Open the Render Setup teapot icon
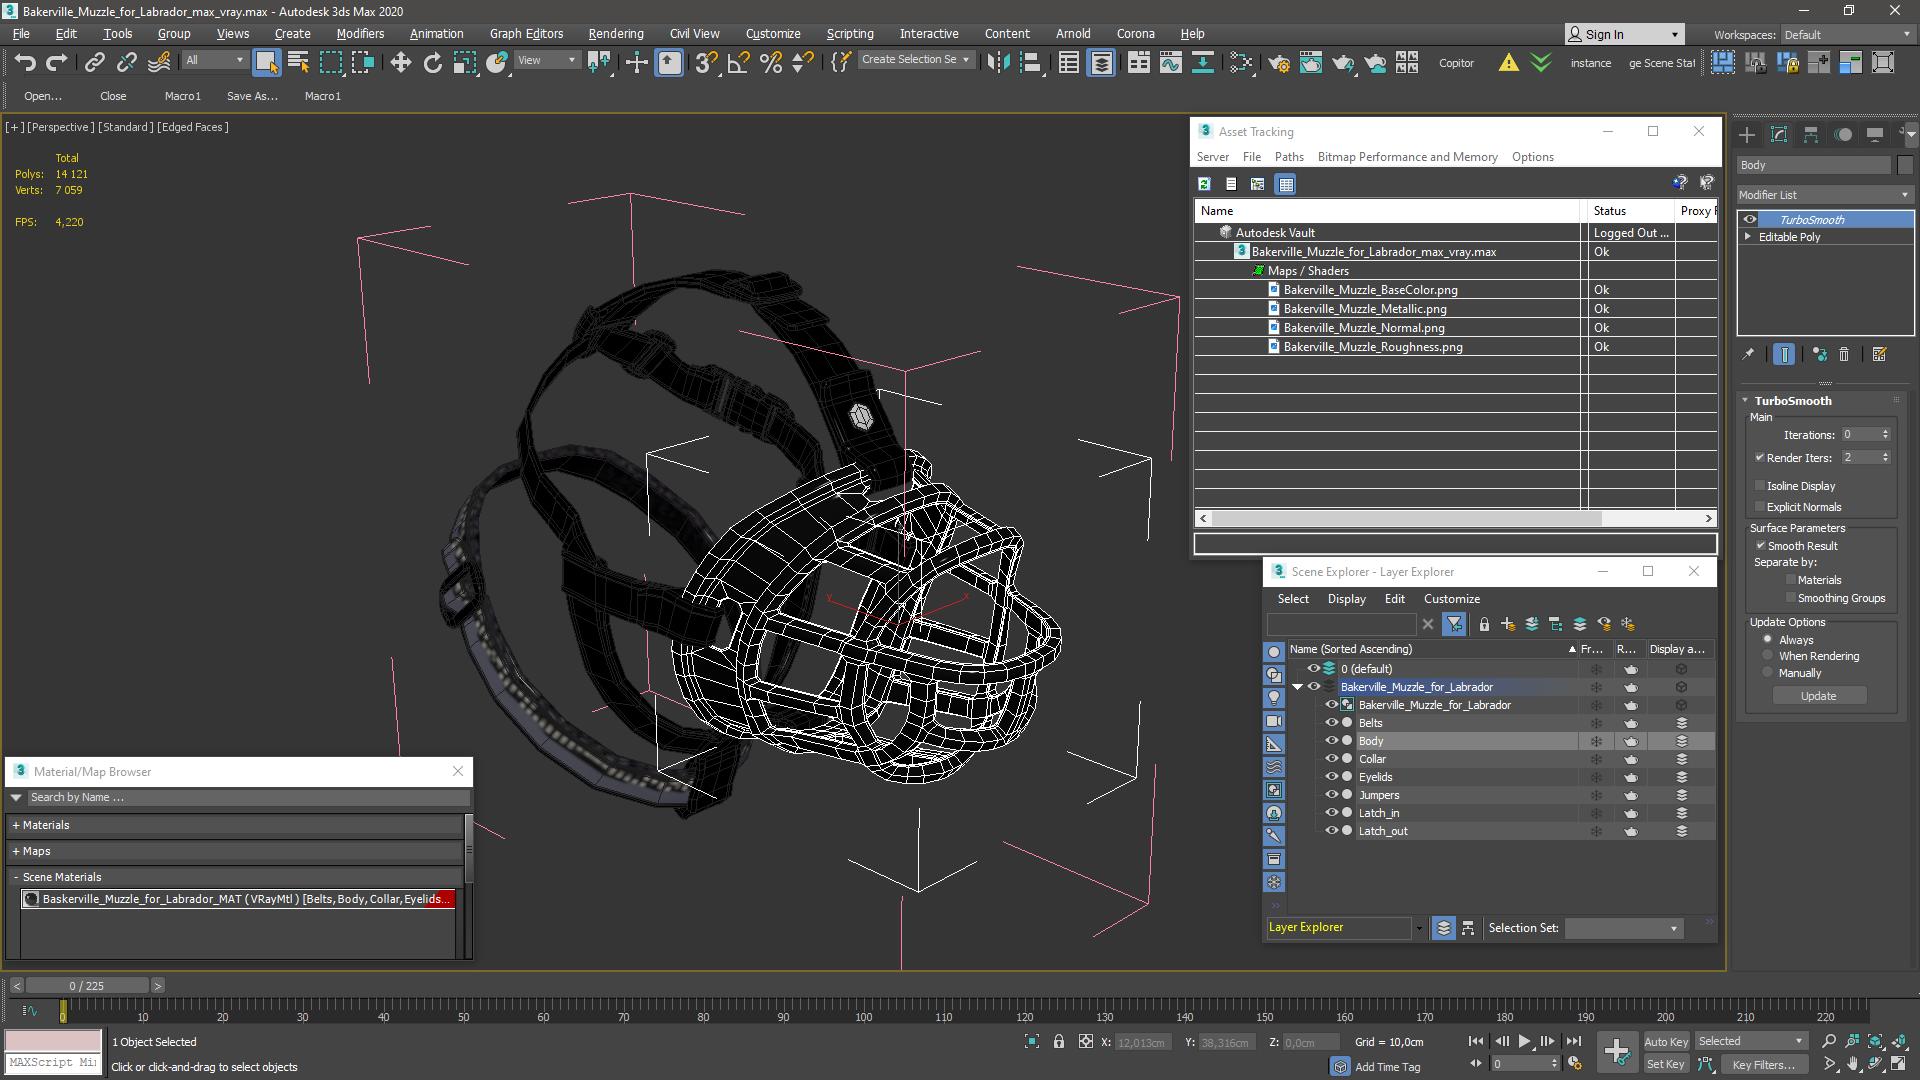 pos(1278,62)
